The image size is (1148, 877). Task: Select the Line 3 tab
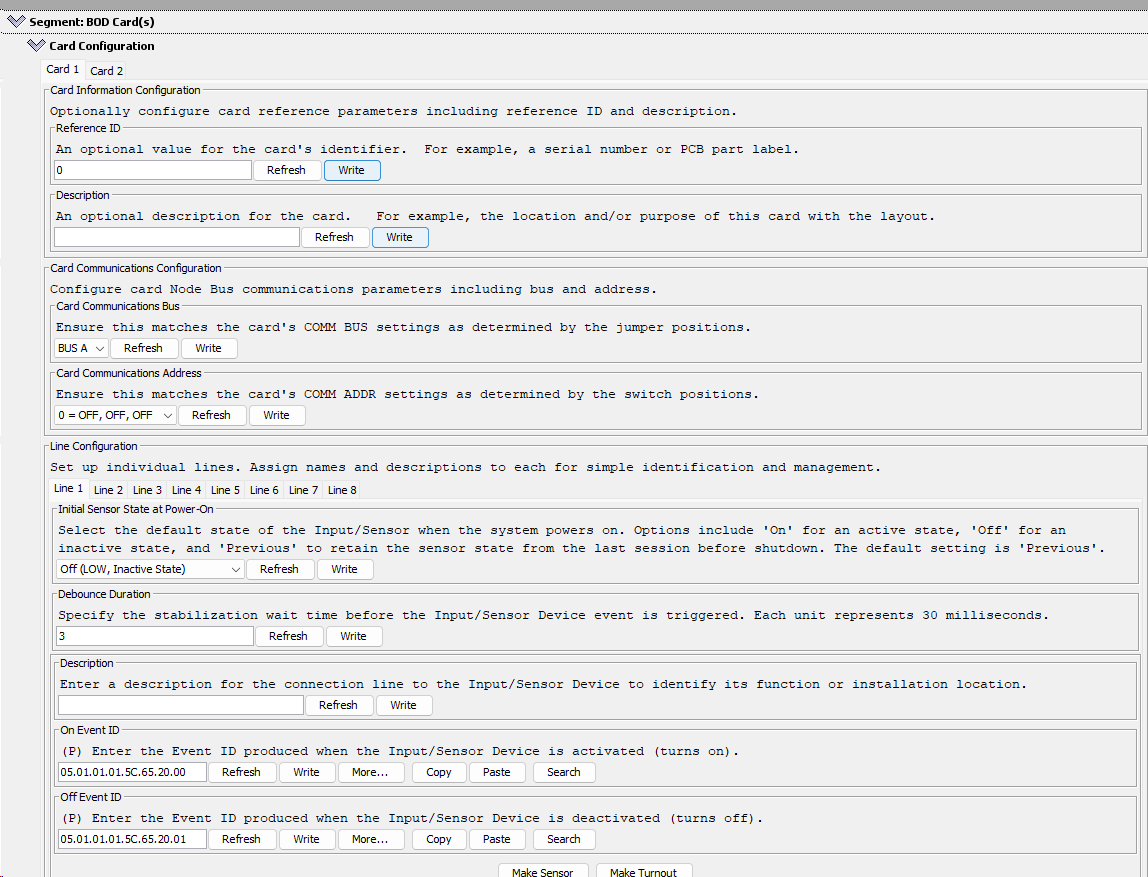pos(147,490)
